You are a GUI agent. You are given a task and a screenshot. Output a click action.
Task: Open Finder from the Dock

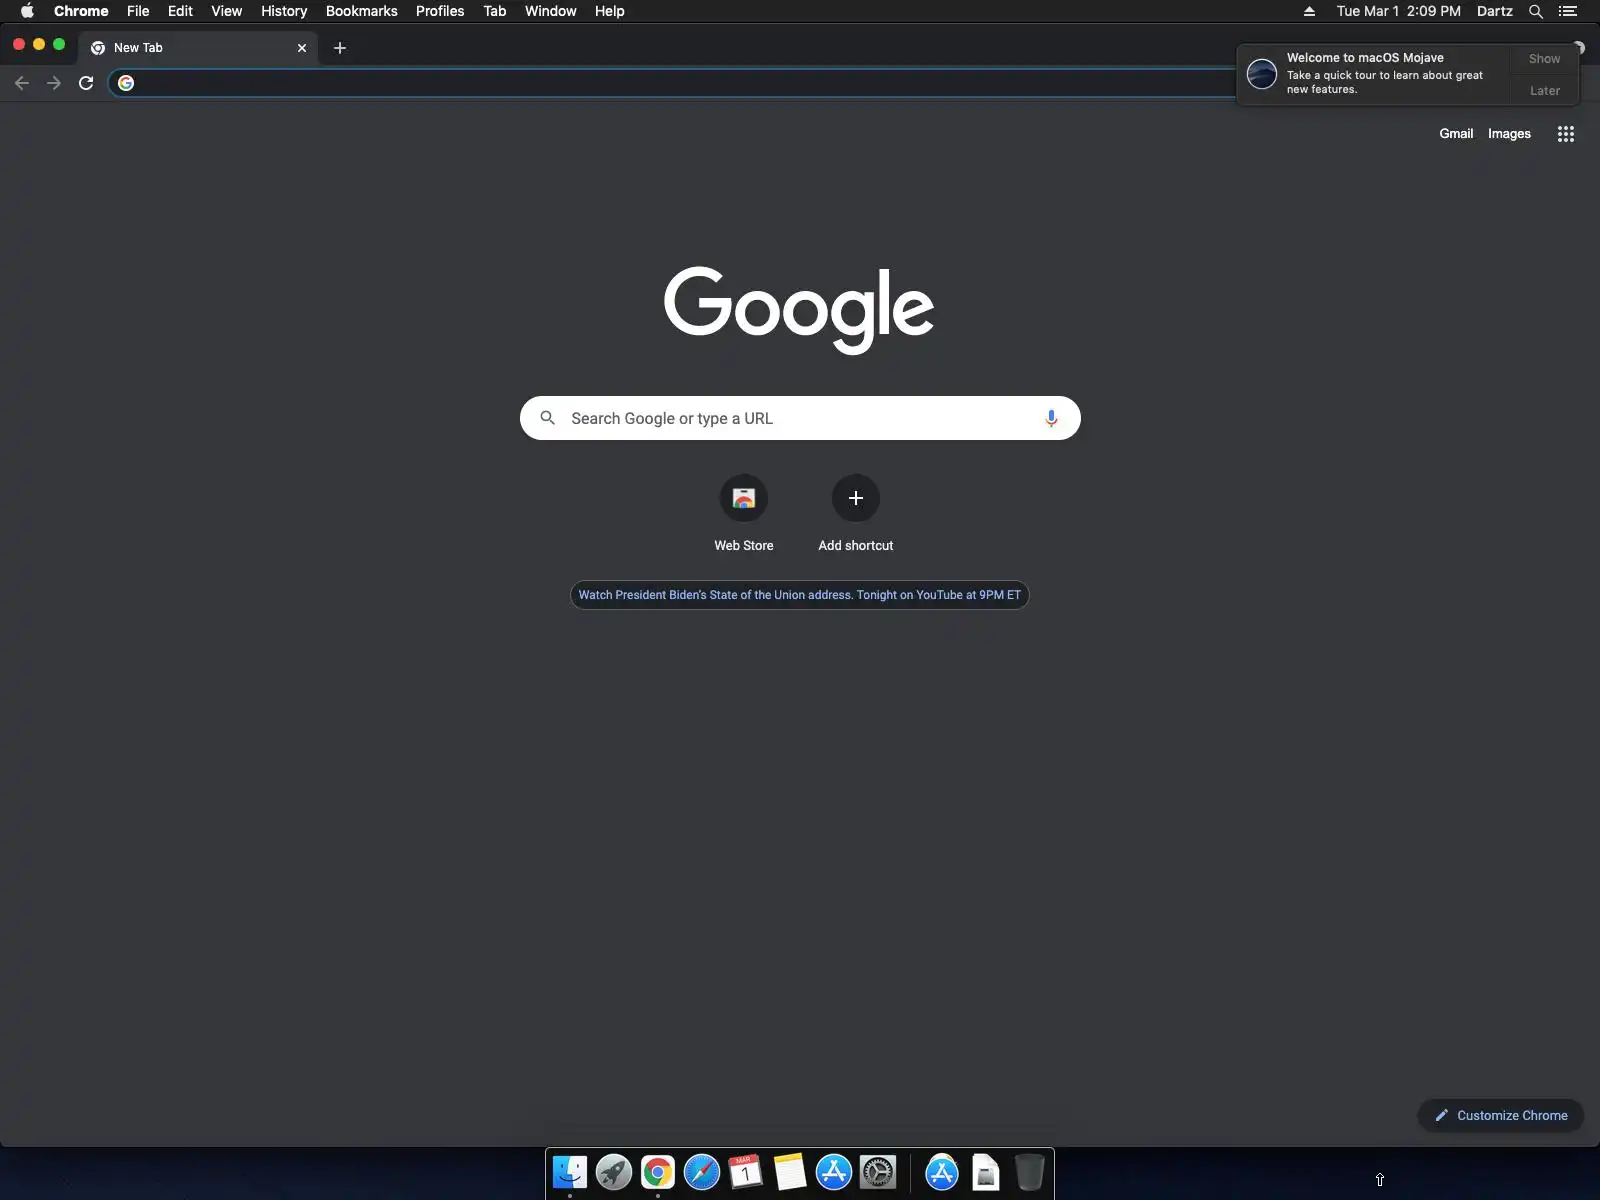point(570,1172)
